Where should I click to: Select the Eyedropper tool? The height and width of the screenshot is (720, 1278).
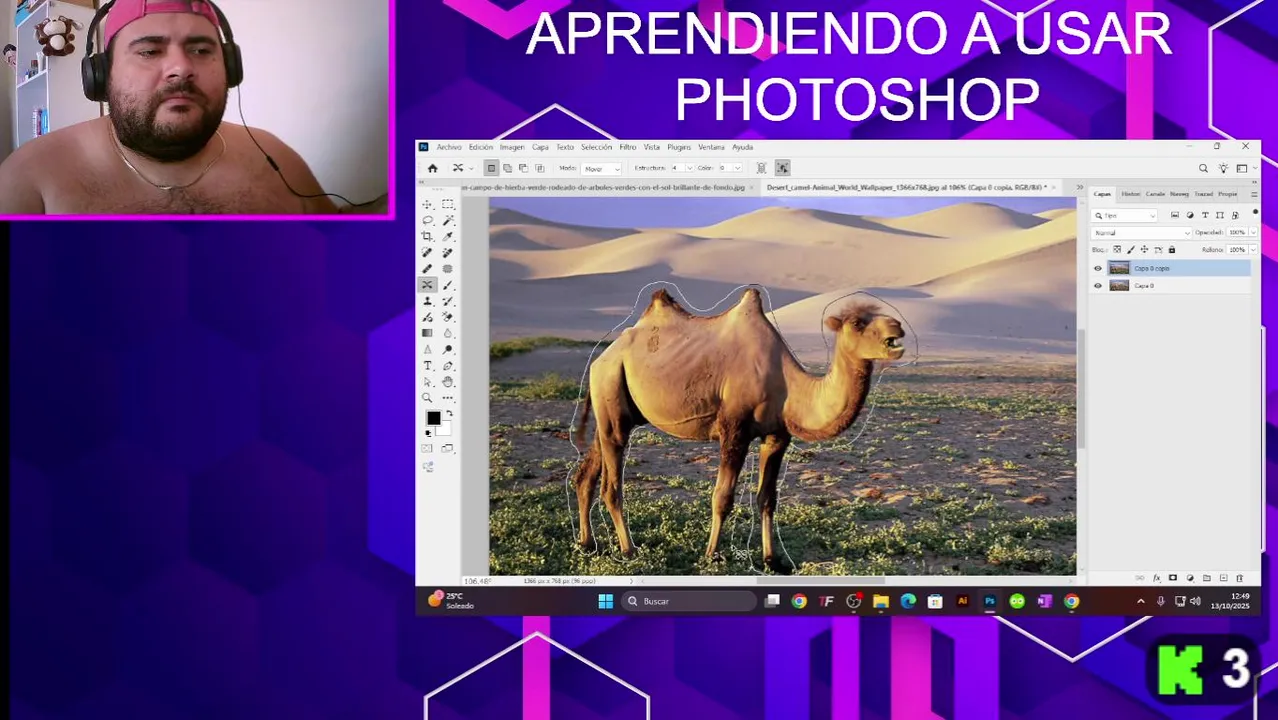click(x=448, y=236)
